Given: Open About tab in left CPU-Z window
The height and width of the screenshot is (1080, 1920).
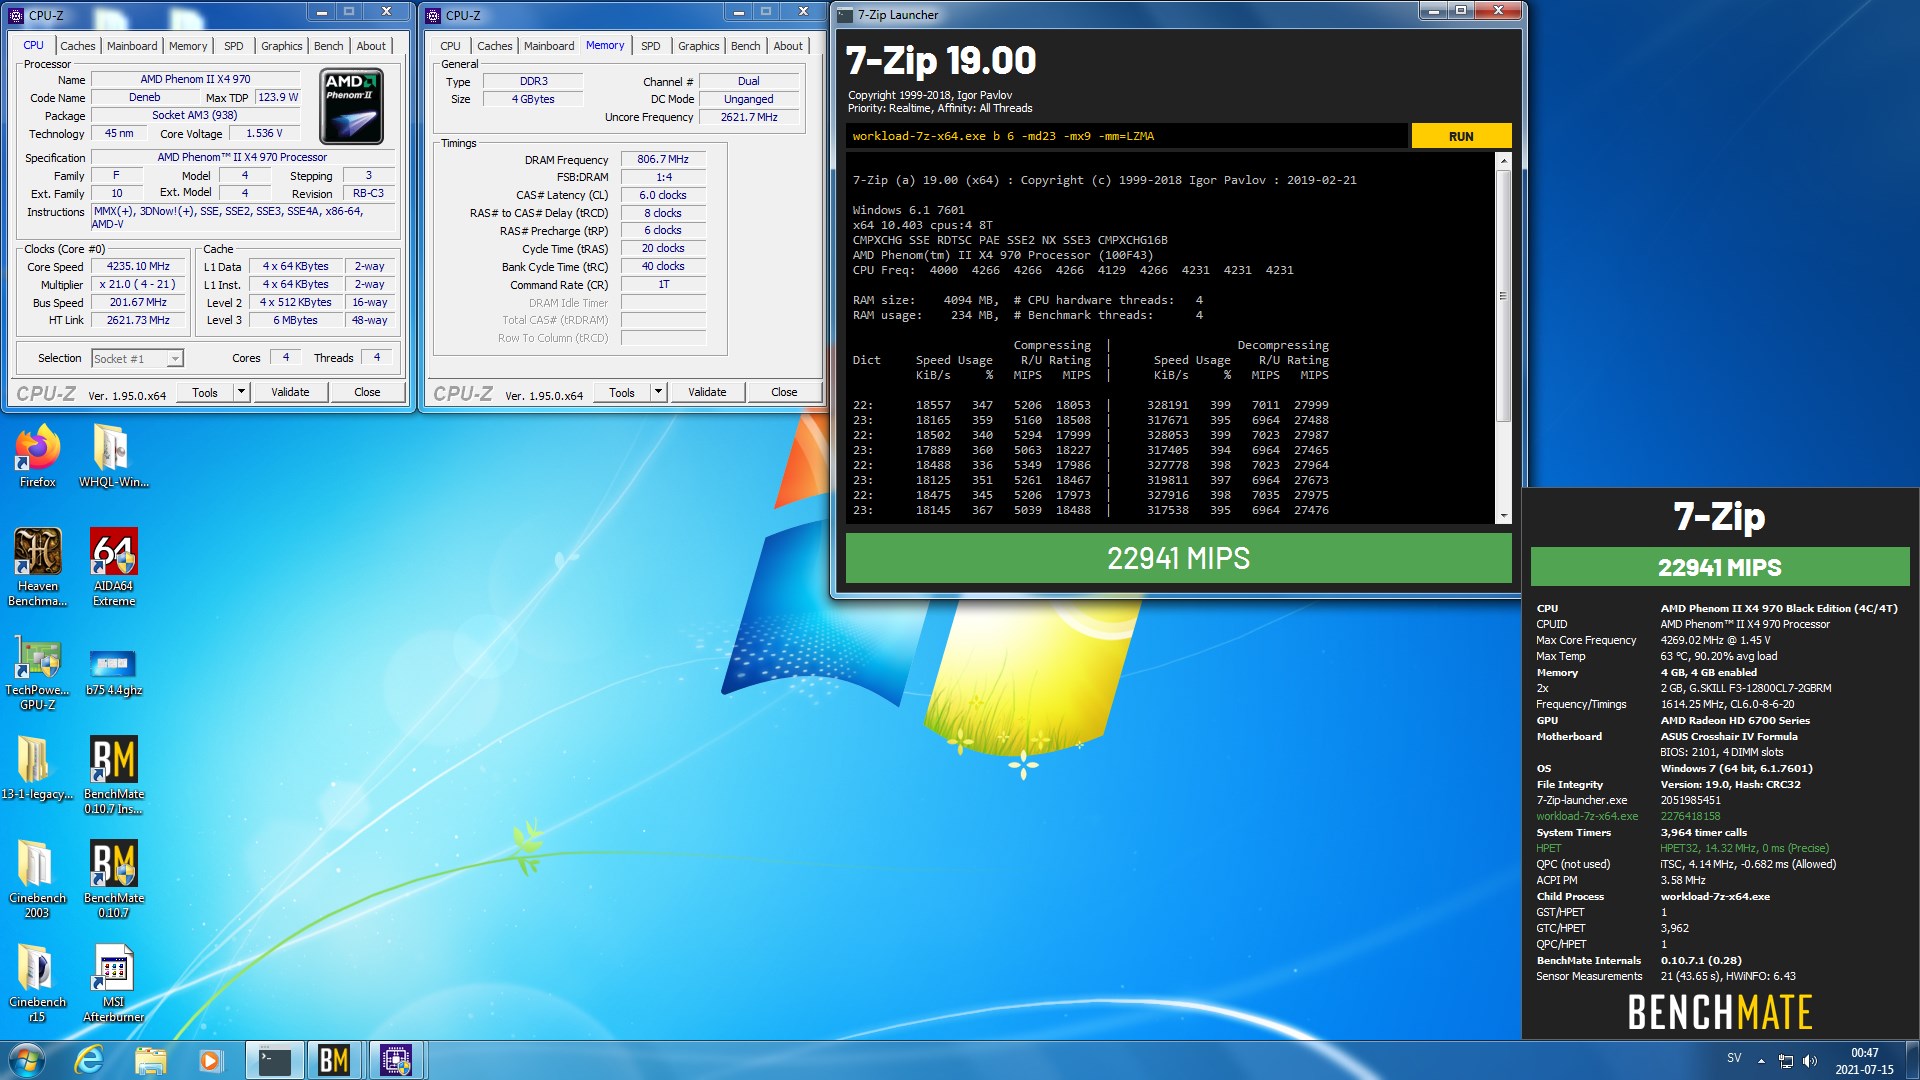Looking at the screenshot, I should [x=371, y=46].
